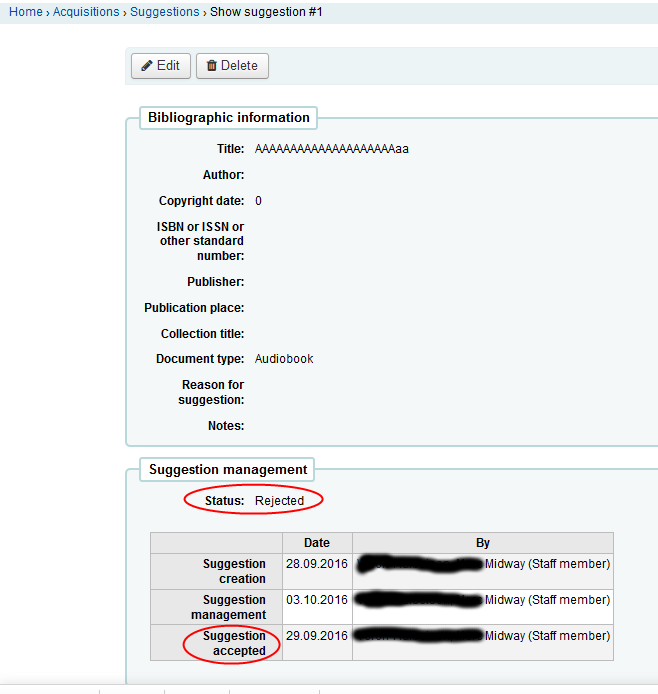Click the 03.10.2016 management date cell
This screenshot has width=658, height=694.
coord(317,601)
